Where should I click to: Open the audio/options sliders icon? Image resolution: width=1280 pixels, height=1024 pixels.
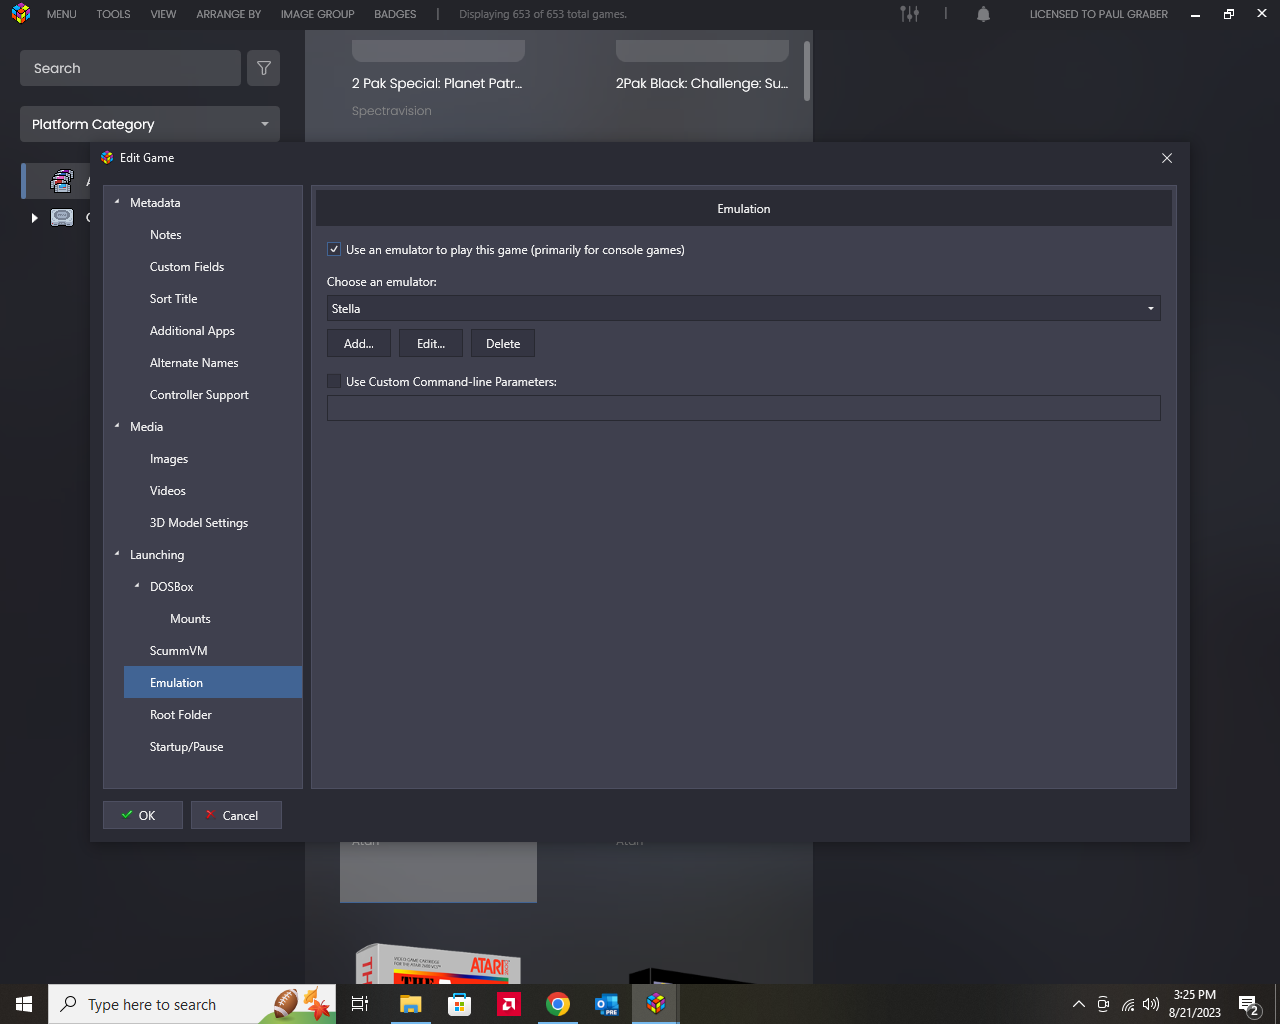point(909,14)
